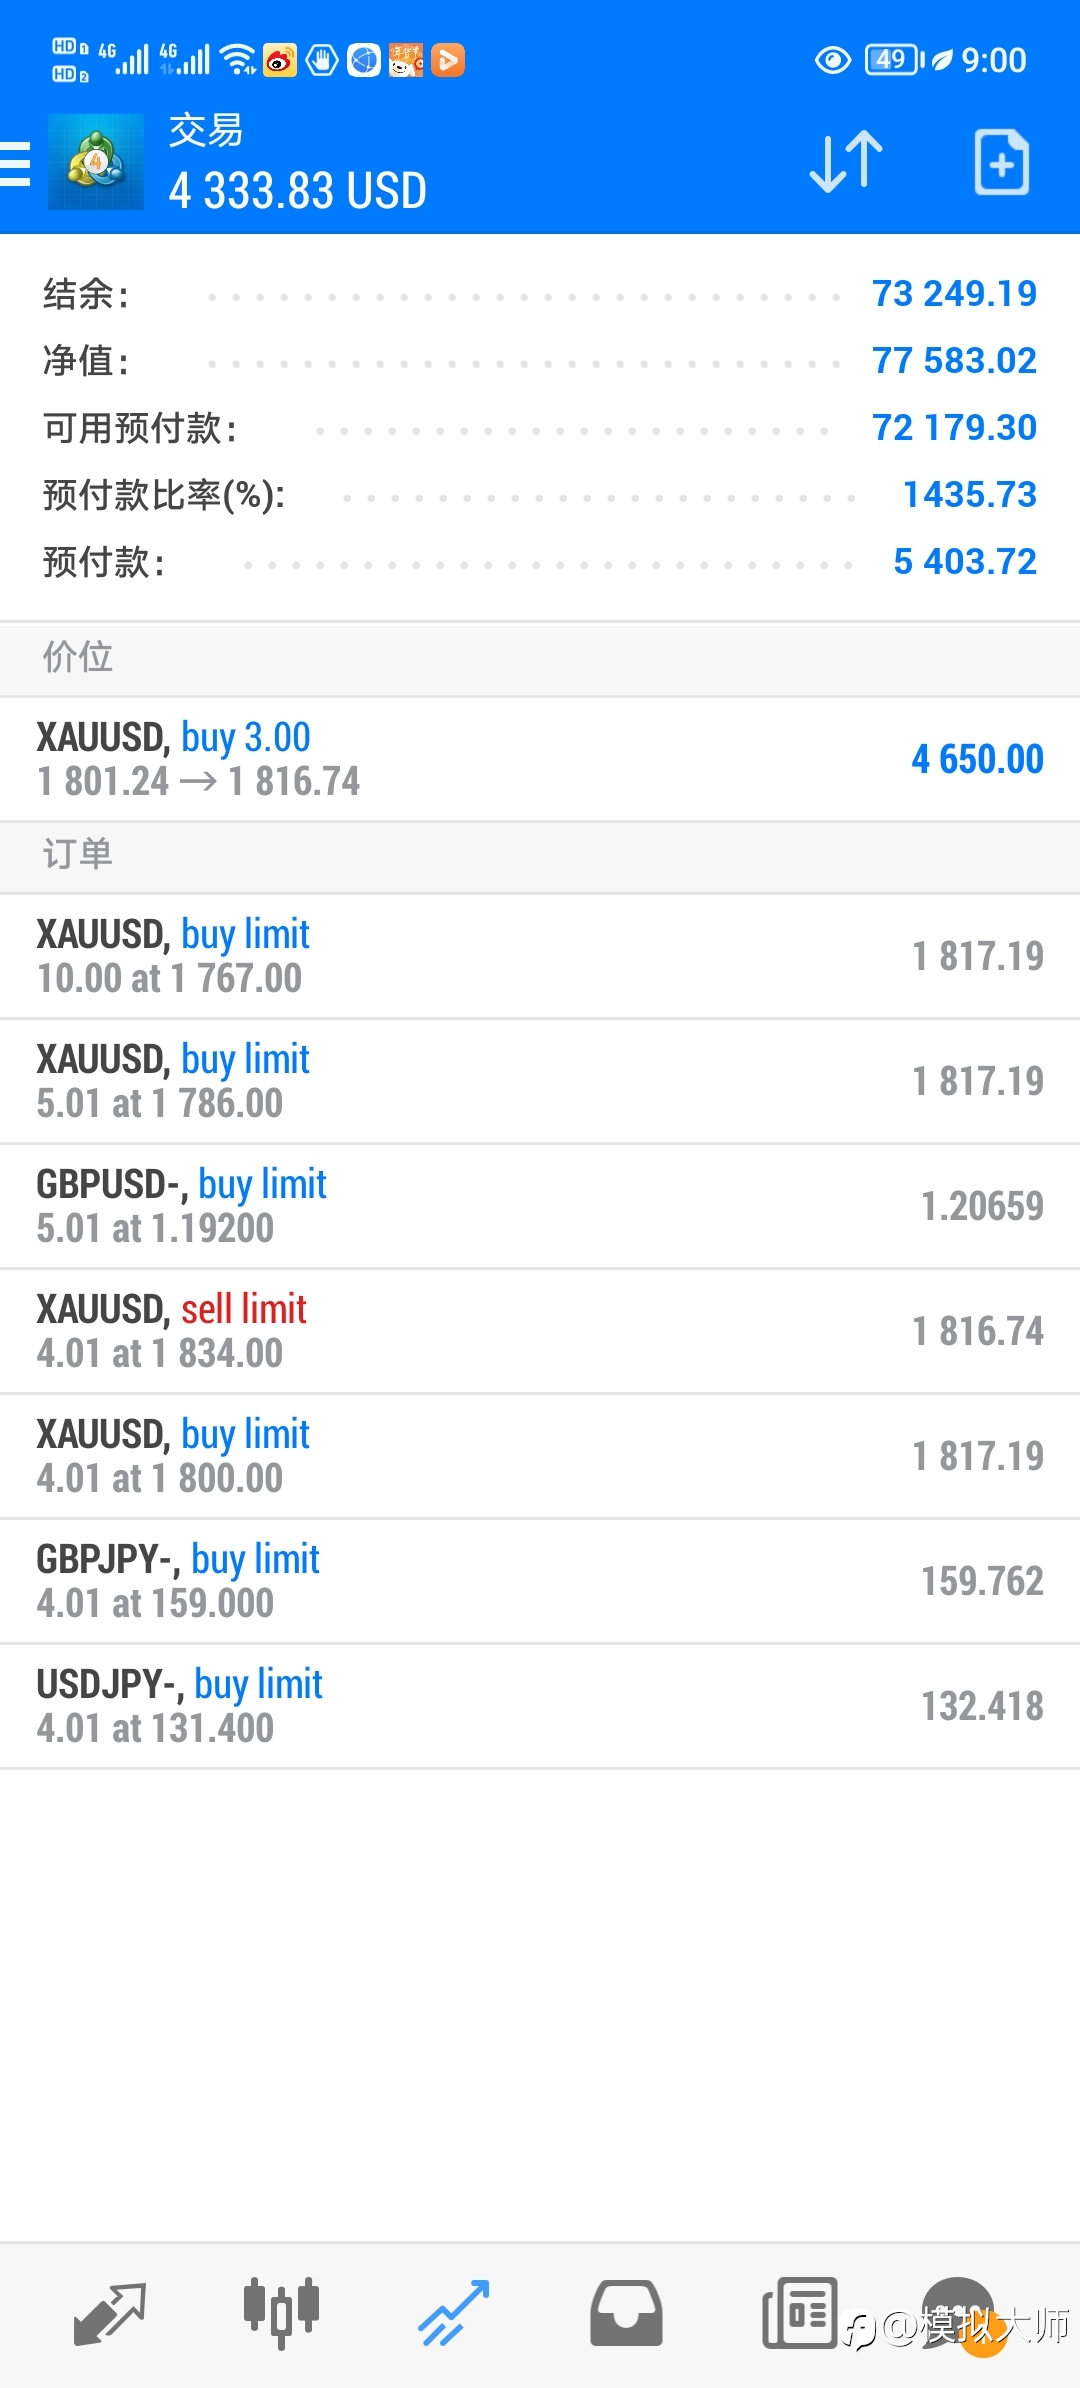Screen dimensions: 1080x2388
Task: Select the XAUUSD buy 3.00 position
Action: tap(540, 760)
